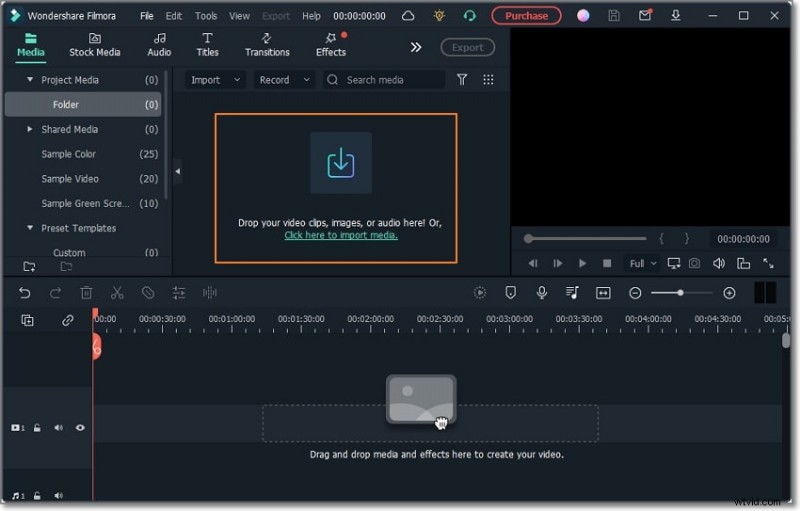The width and height of the screenshot is (800, 511).
Task: Collapse Project Media tree
Action: pos(30,80)
